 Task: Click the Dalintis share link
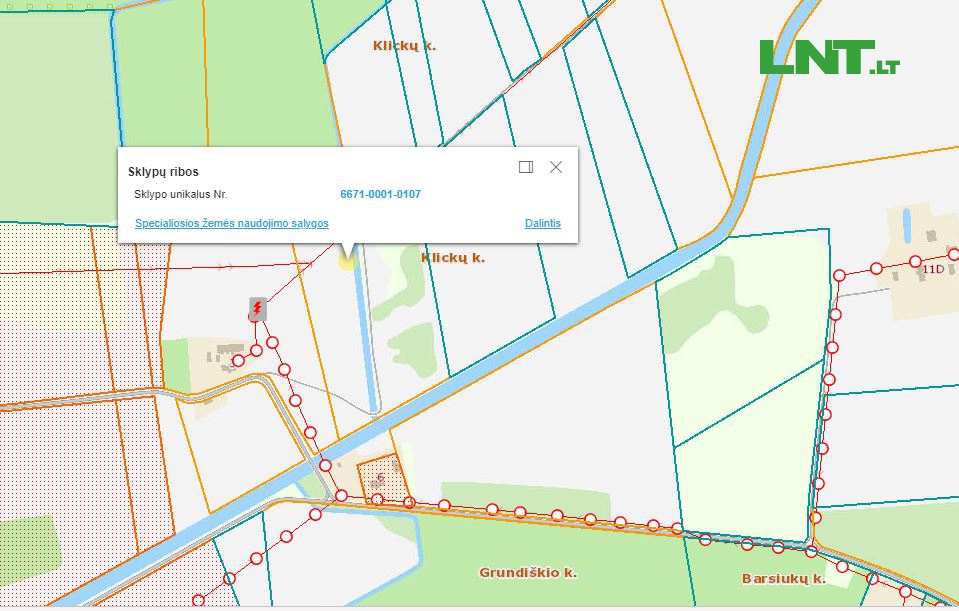pos(542,223)
